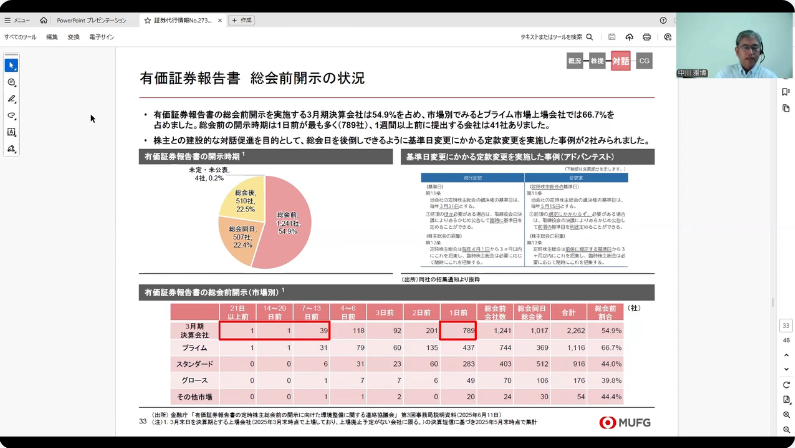Click the speaker video thumbnail
The height and width of the screenshot is (448, 795).
pos(735,45)
